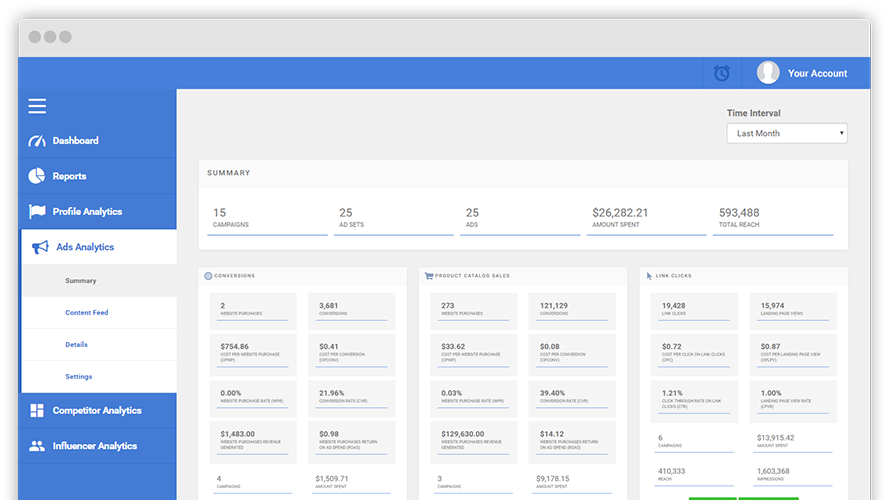Open Settings under Ads Analytics

pos(78,376)
